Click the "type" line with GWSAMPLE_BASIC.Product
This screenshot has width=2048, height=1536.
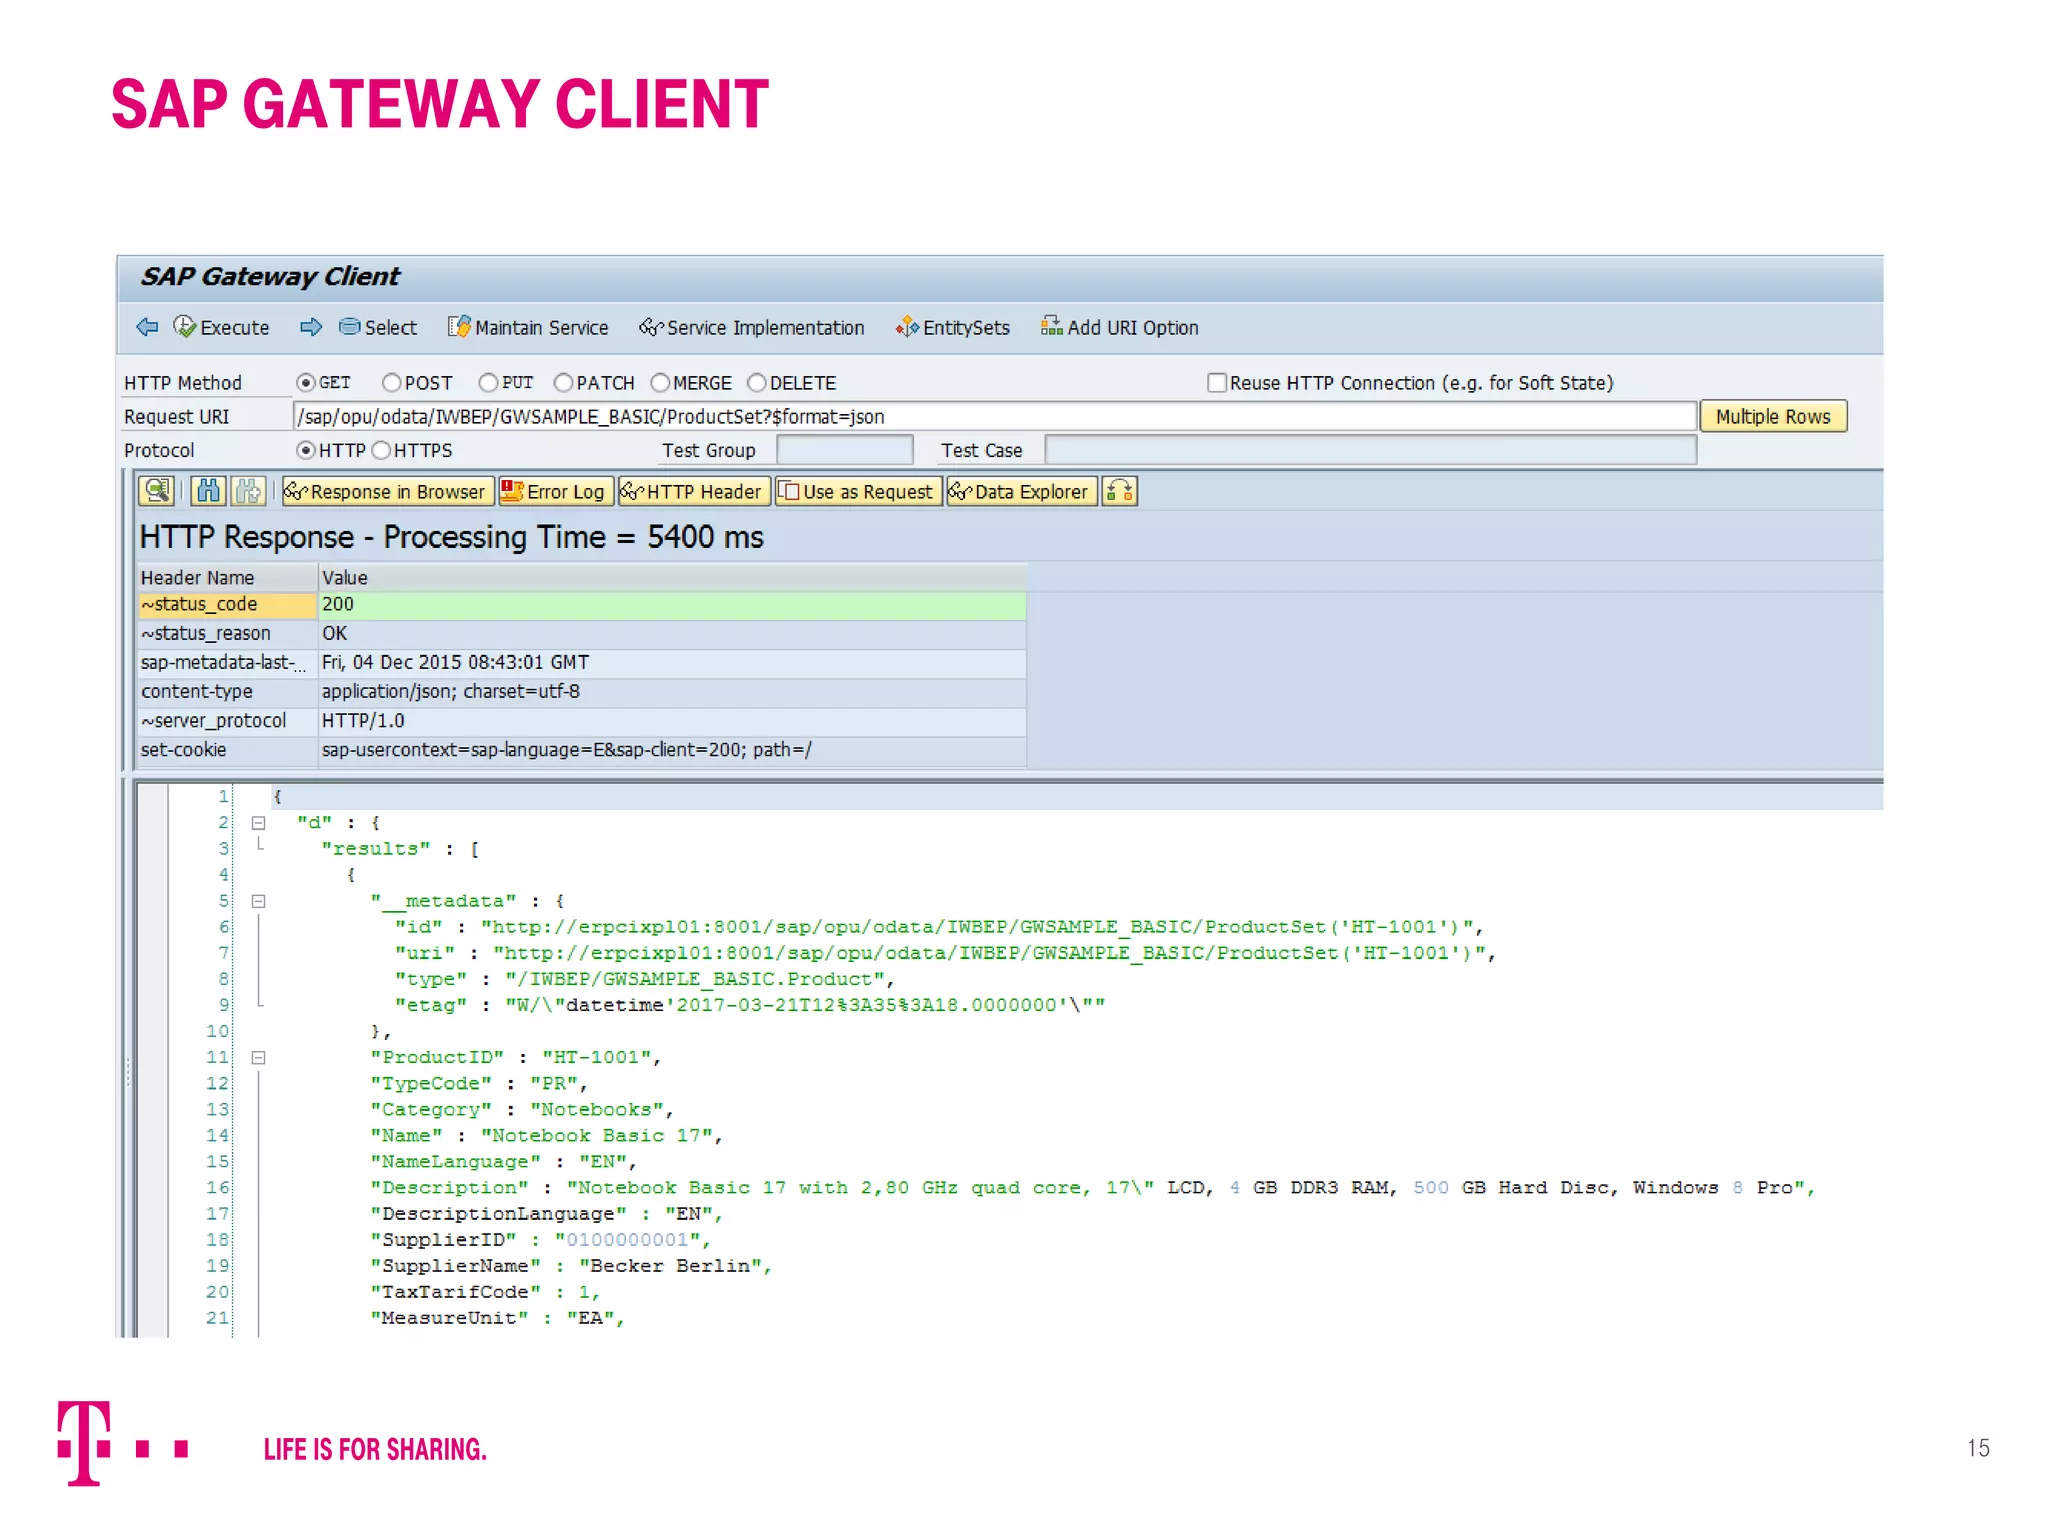644,979
